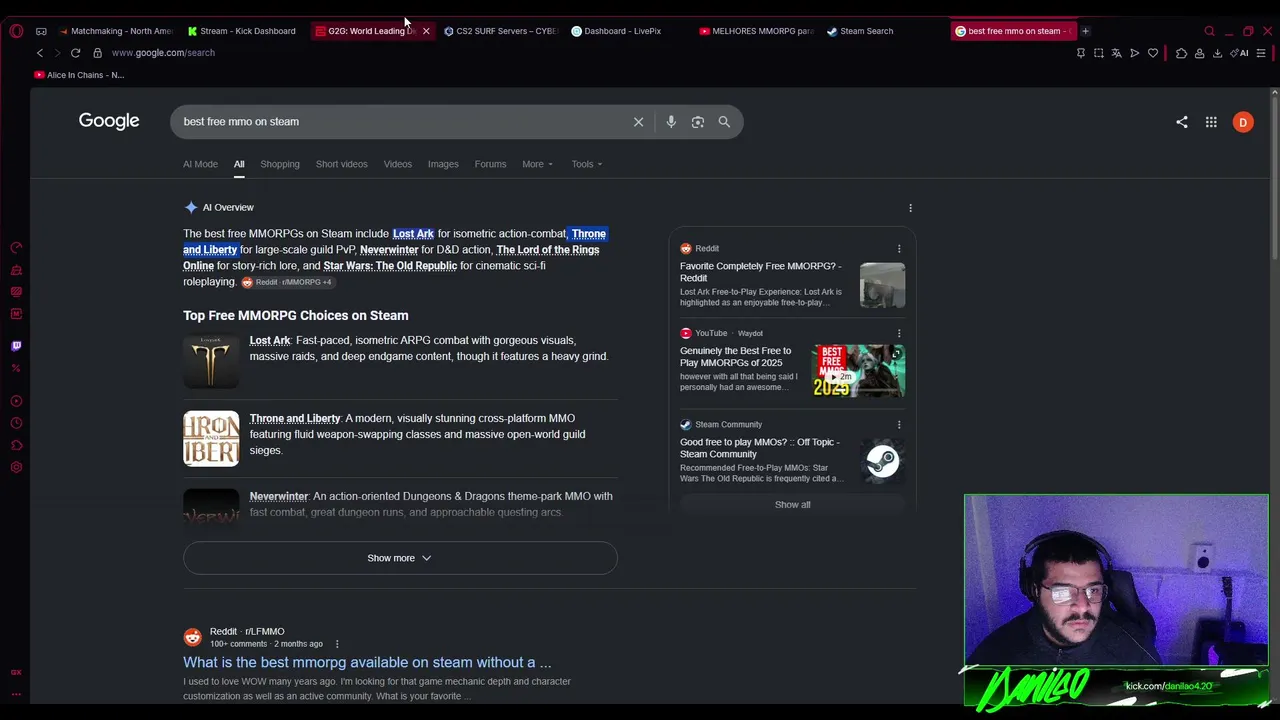The width and height of the screenshot is (1280, 720).
Task: Start voice search with the microphone icon
Action: coord(671,122)
